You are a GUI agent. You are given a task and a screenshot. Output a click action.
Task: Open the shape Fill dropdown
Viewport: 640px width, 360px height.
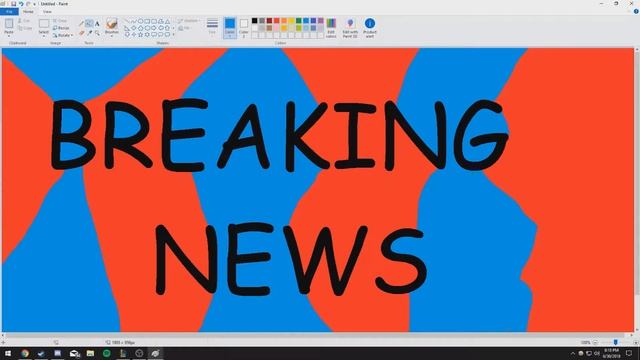click(184, 28)
